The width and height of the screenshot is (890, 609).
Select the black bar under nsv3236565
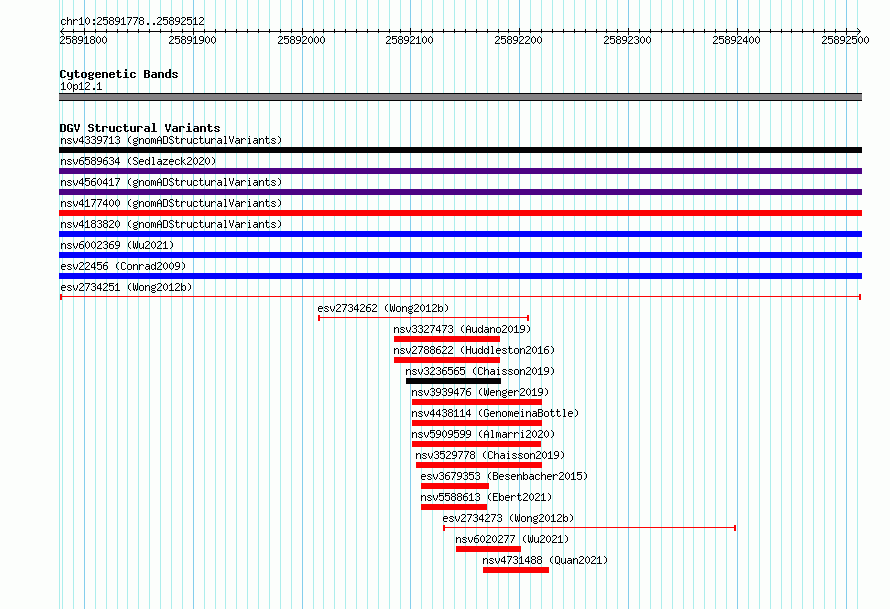point(454,381)
